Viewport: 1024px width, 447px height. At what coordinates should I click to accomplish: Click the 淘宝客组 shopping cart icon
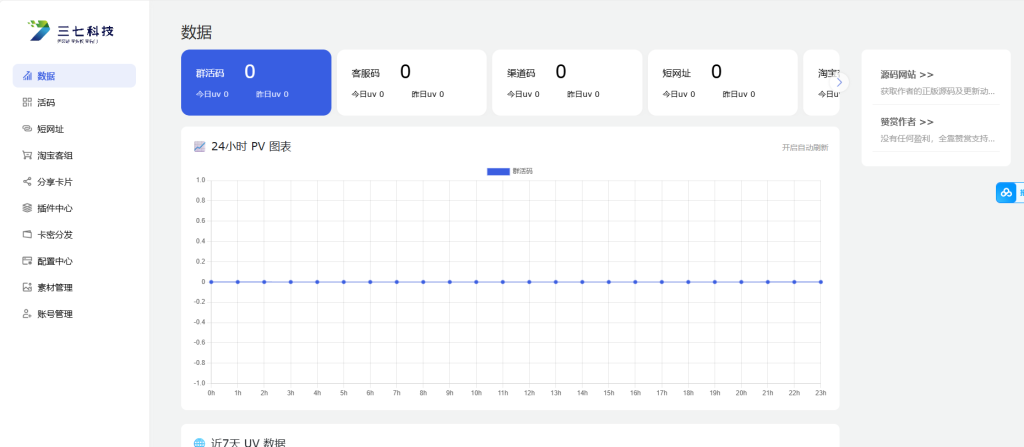pyautogui.click(x=27, y=155)
